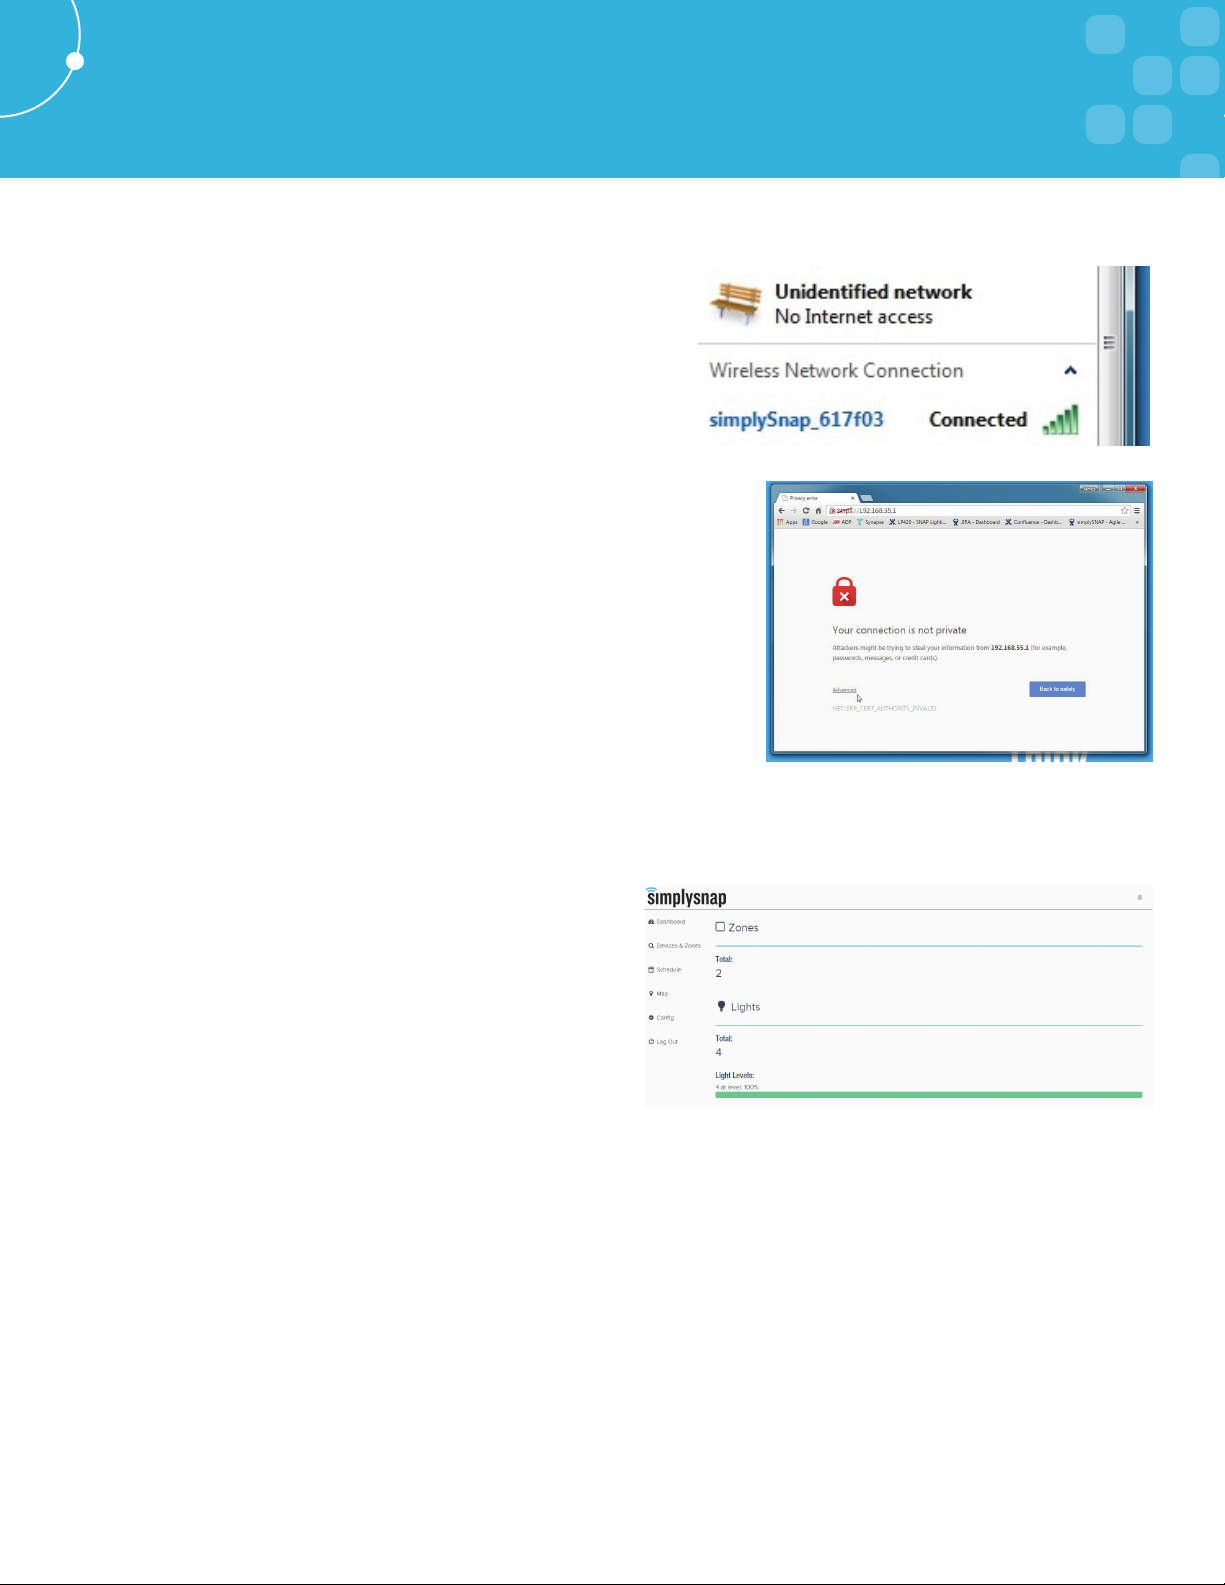Screen dimensions: 1225x1585
Task: Select the simplySnap_617f03 network
Action: click(796, 420)
